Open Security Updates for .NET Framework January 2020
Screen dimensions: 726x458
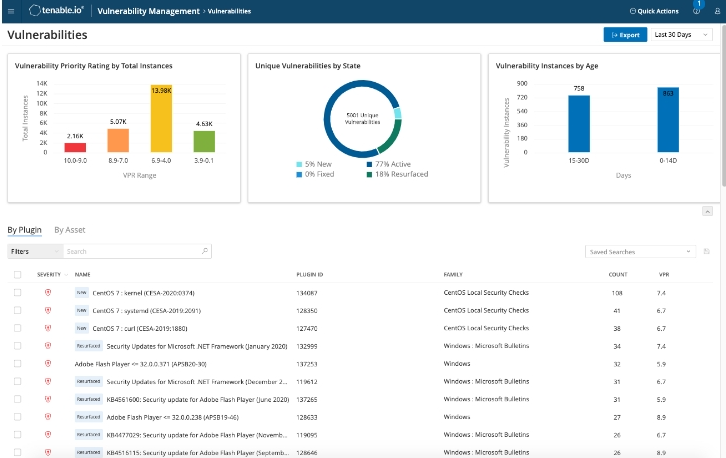click(197, 346)
